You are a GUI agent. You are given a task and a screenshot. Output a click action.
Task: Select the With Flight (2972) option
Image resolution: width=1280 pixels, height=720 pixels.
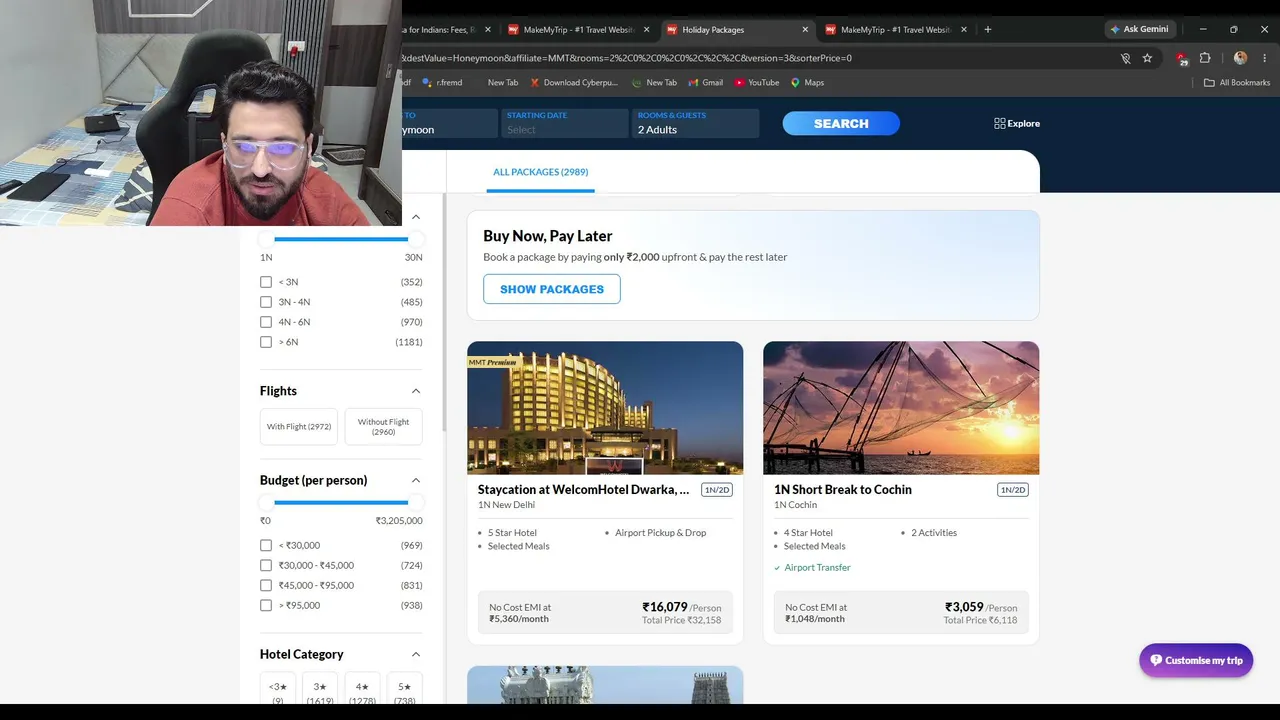point(299,426)
